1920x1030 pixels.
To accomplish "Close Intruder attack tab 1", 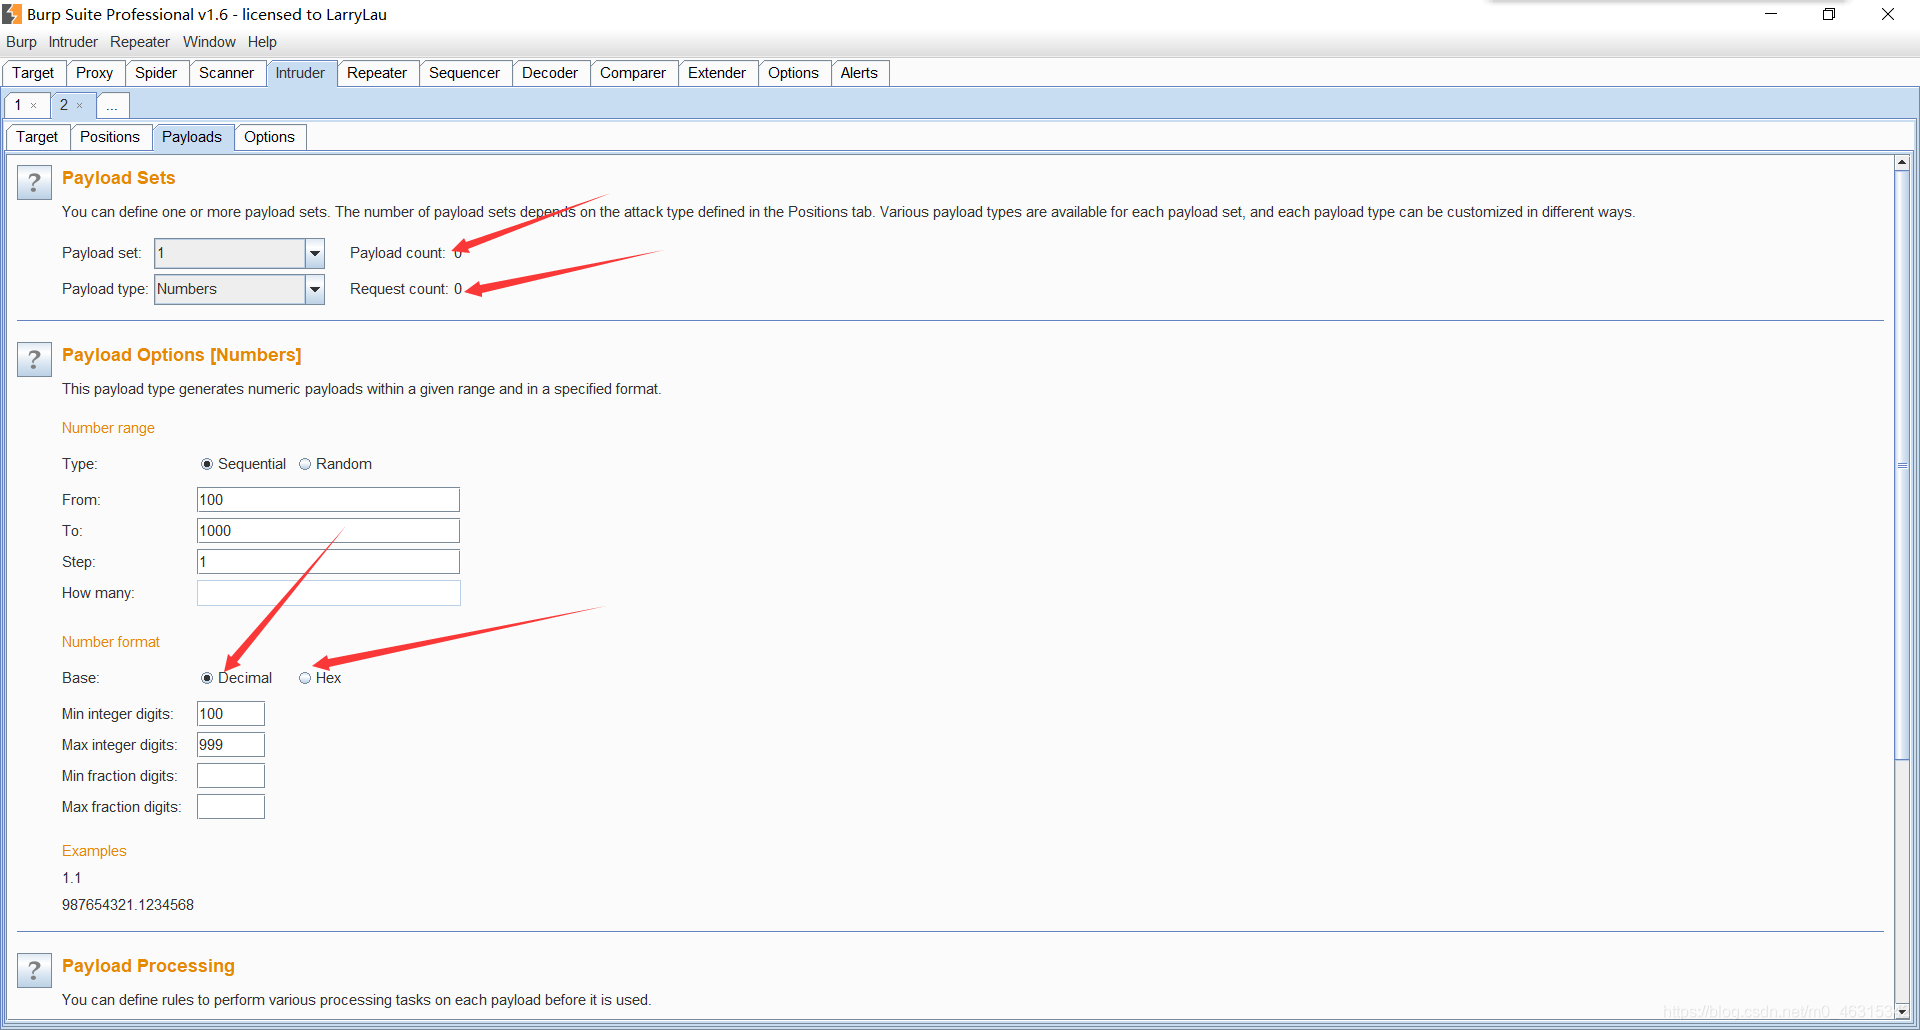I will pos(35,105).
